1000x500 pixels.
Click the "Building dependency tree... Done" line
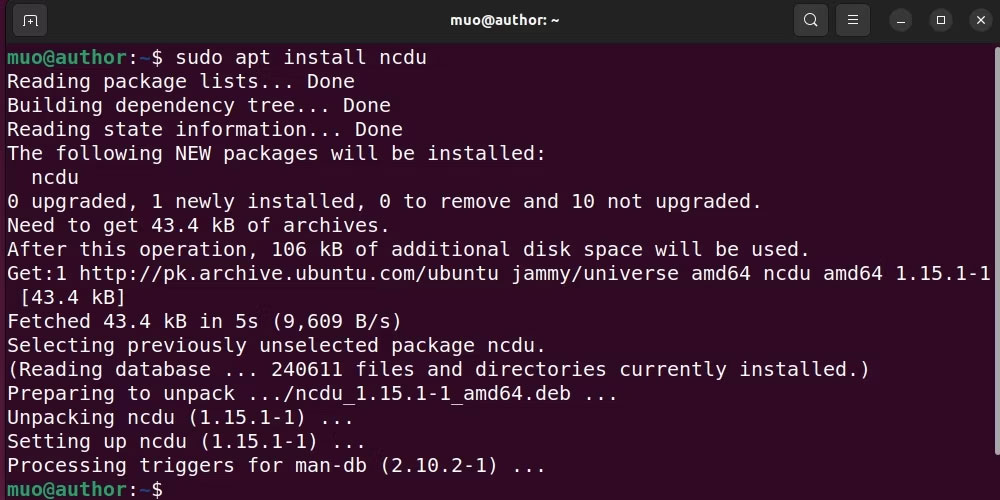point(198,105)
